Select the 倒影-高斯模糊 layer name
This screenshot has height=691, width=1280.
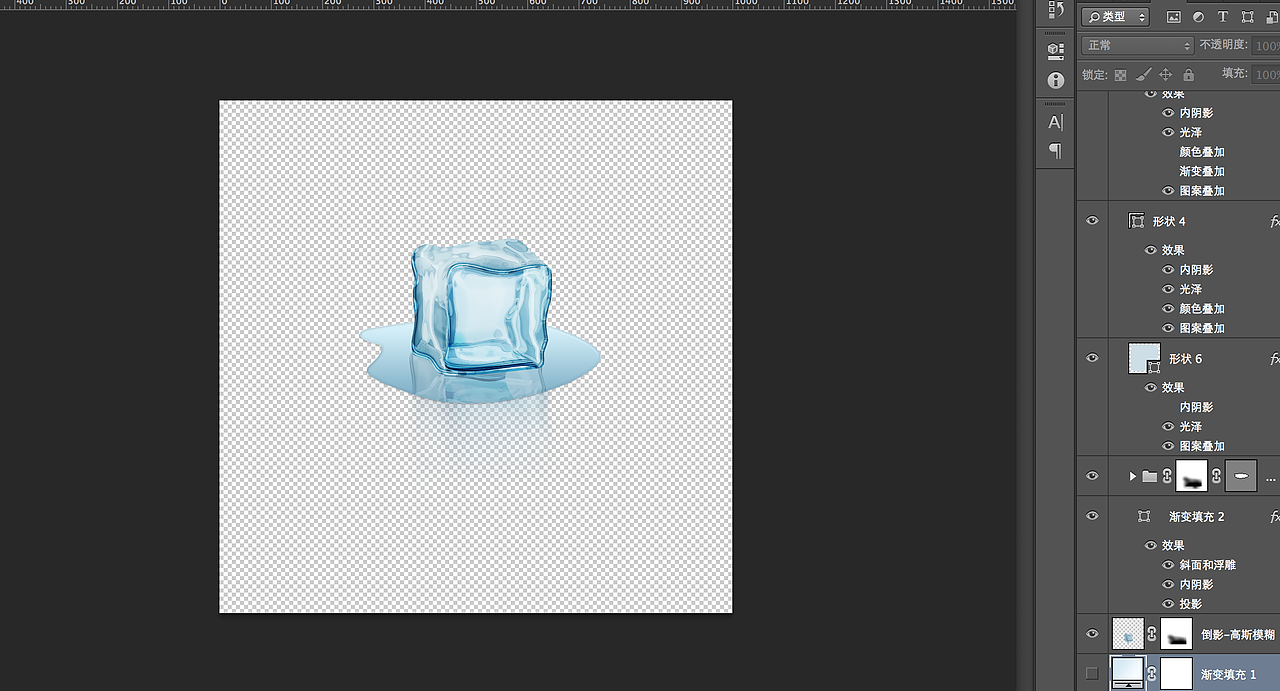(x=1238, y=635)
